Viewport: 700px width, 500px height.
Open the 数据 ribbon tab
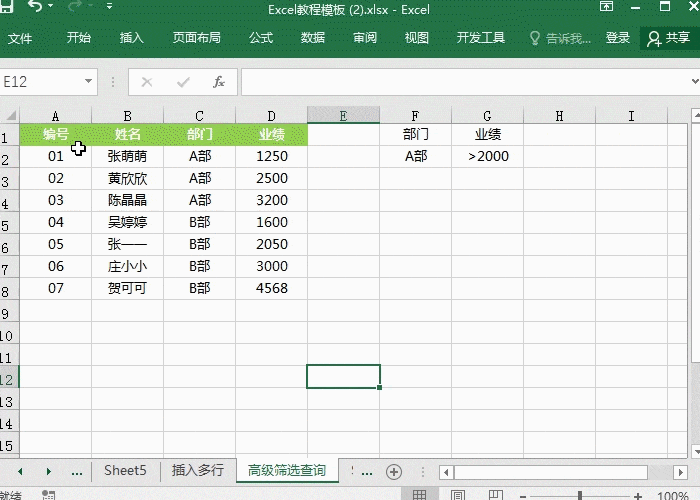(x=312, y=38)
